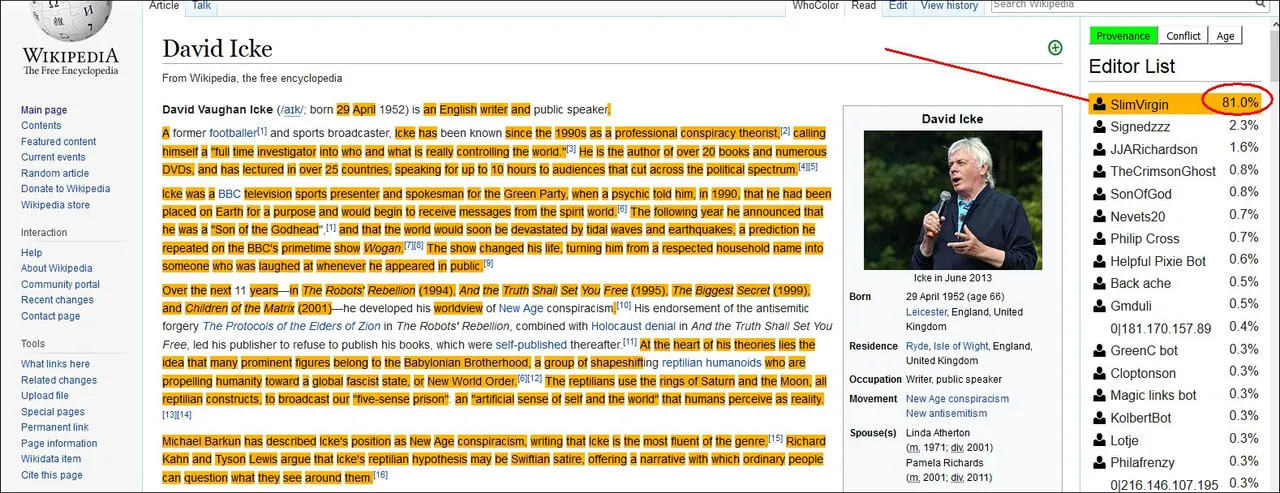Viewport: 1280px width, 493px height.
Task: Click the user icon beside KolbertBot
Action: click(x=1100, y=417)
